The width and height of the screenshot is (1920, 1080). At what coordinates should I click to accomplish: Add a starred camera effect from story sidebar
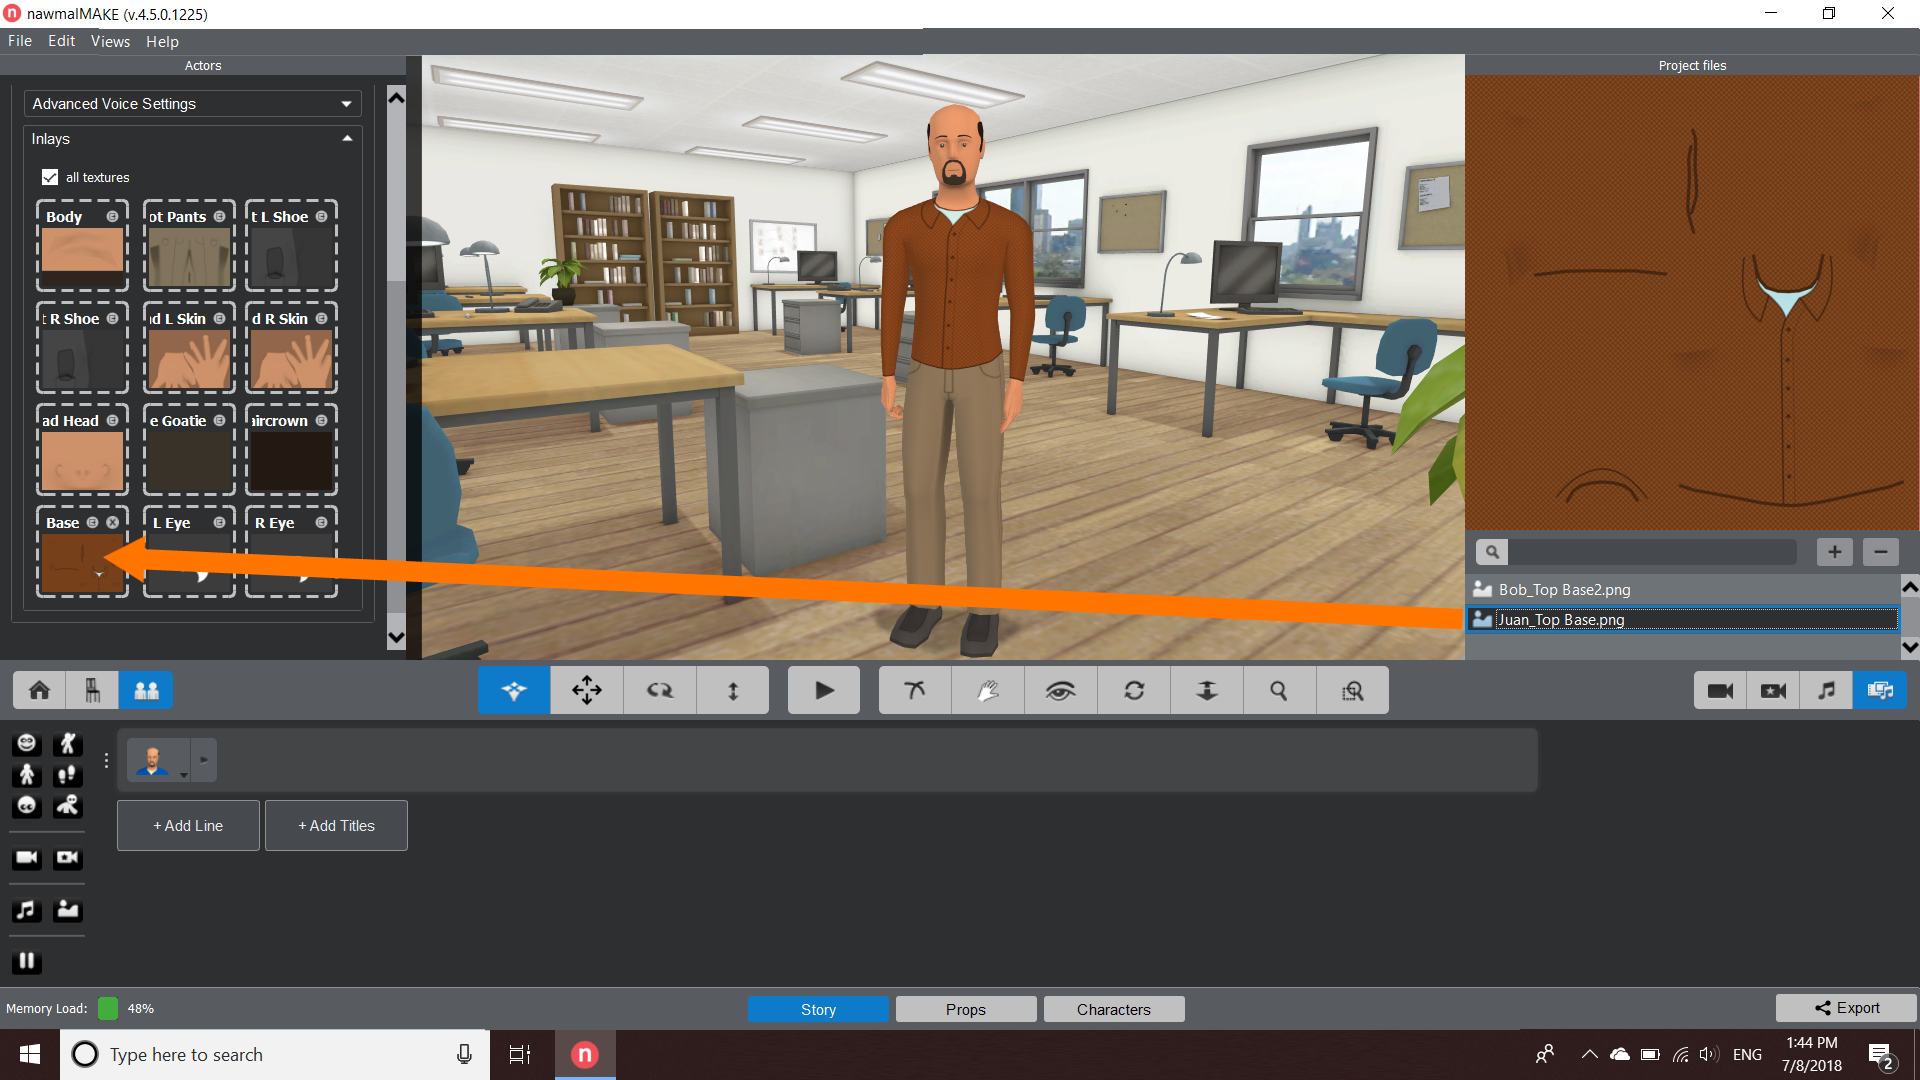[68, 857]
